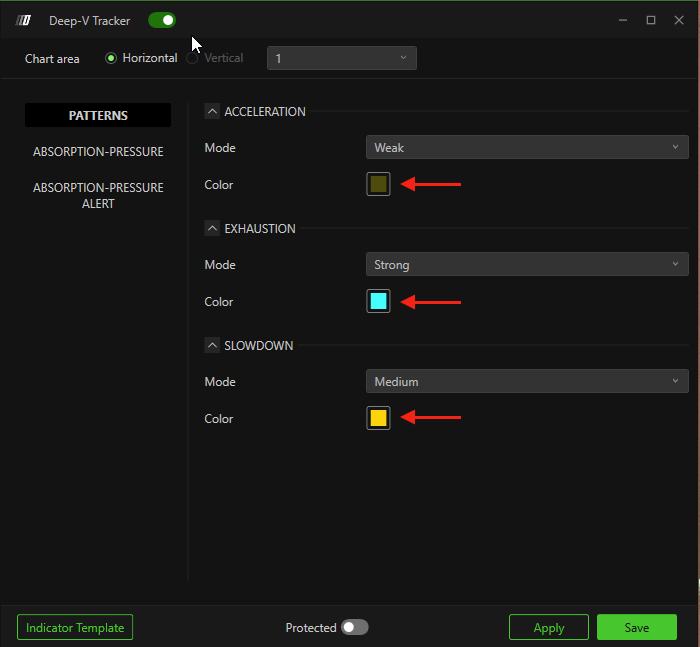This screenshot has height=647, width=700.
Task: Open the chart area number dropdown
Action: (341, 58)
